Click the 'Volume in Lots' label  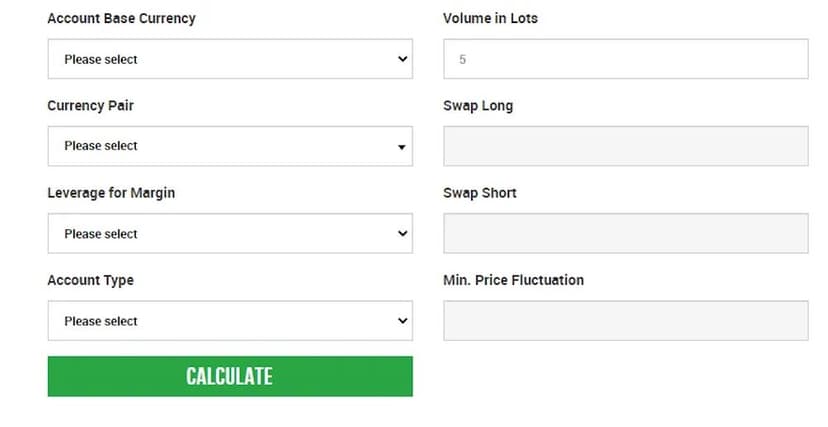pyautogui.click(x=490, y=18)
